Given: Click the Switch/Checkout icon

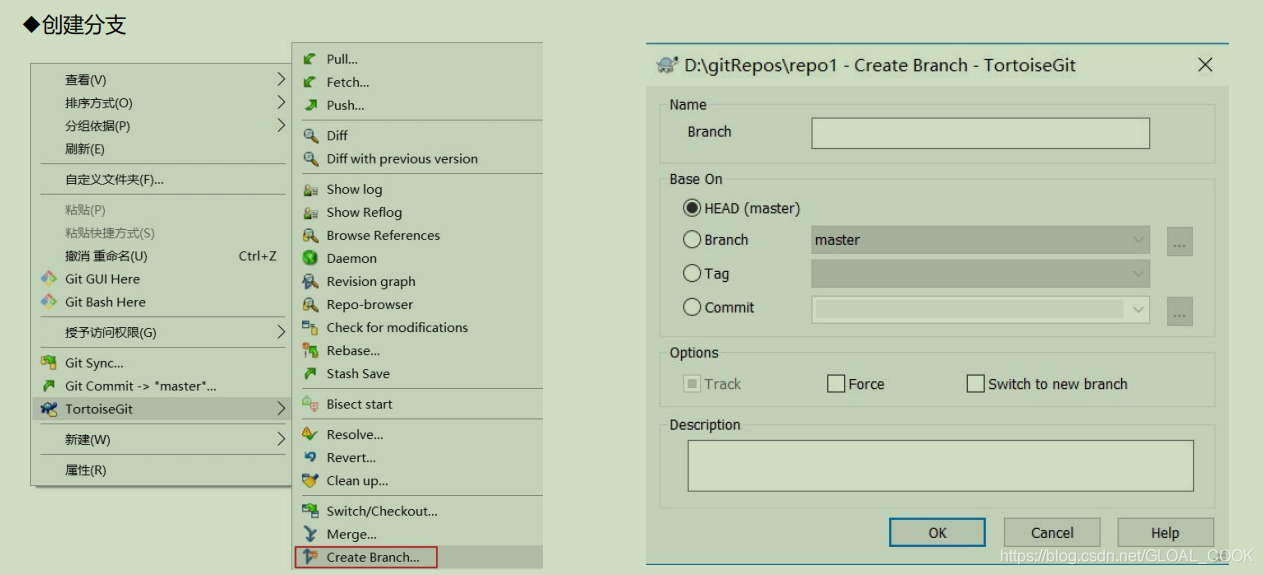Looking at the screenshot, I should click(x=310, y=511).
